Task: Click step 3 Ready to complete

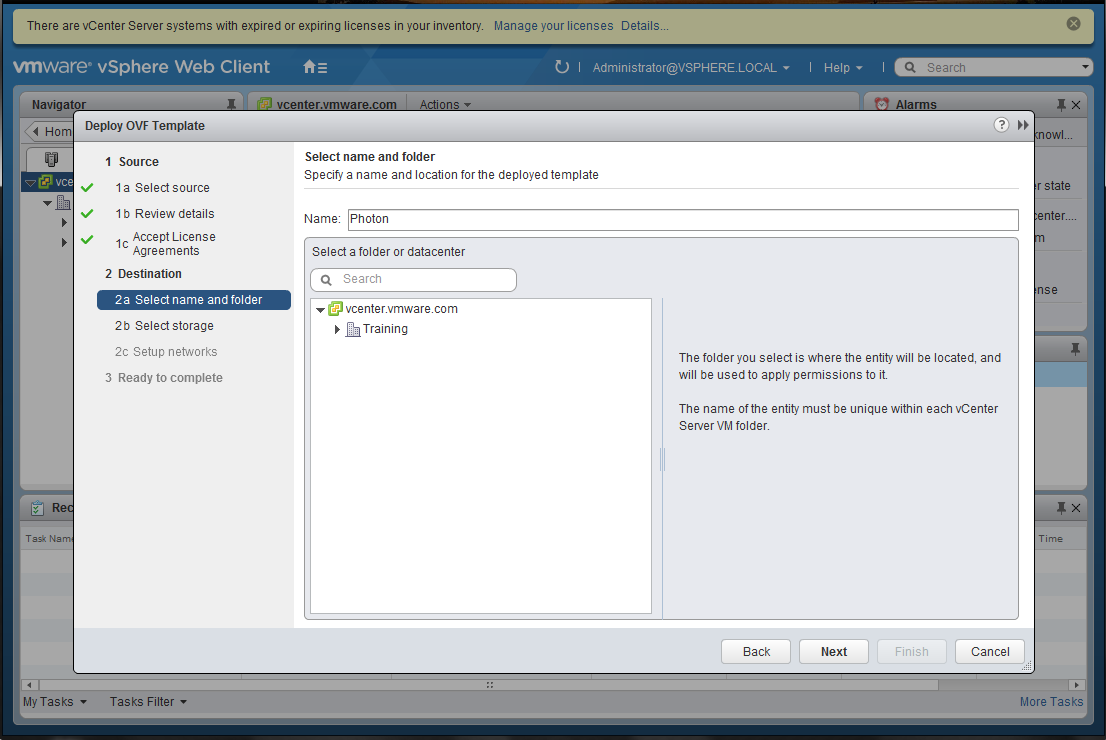Action: click(164, 378)
